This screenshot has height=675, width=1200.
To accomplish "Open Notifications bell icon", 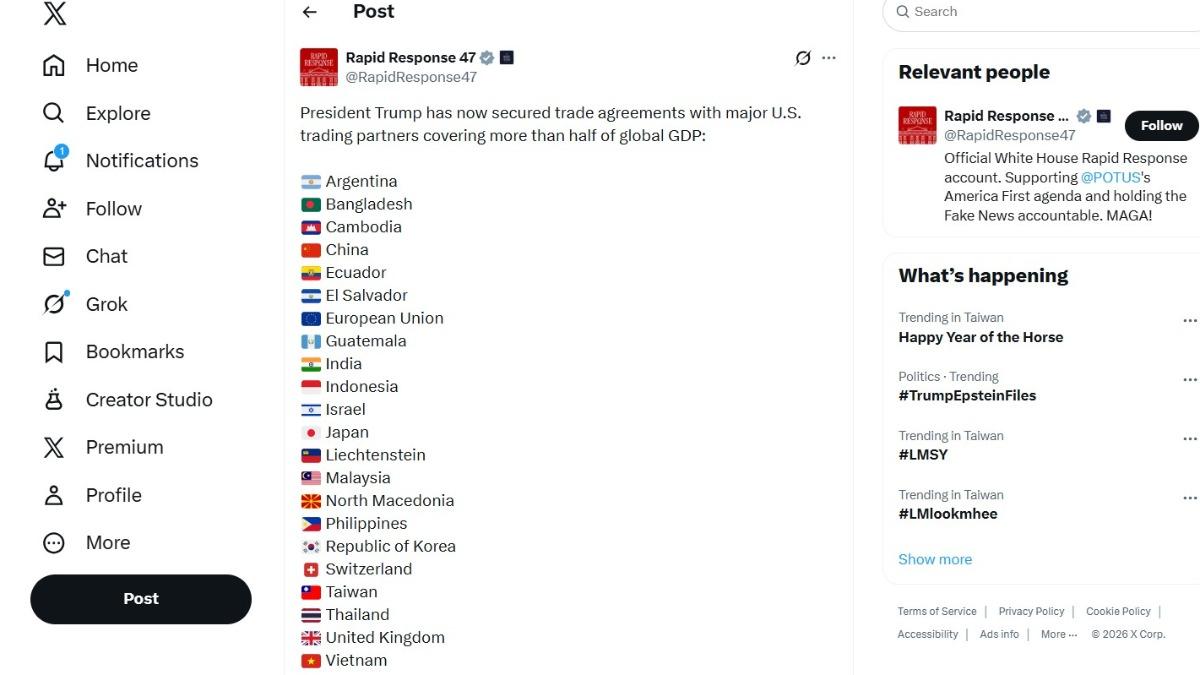I will (x=54, y=160).
